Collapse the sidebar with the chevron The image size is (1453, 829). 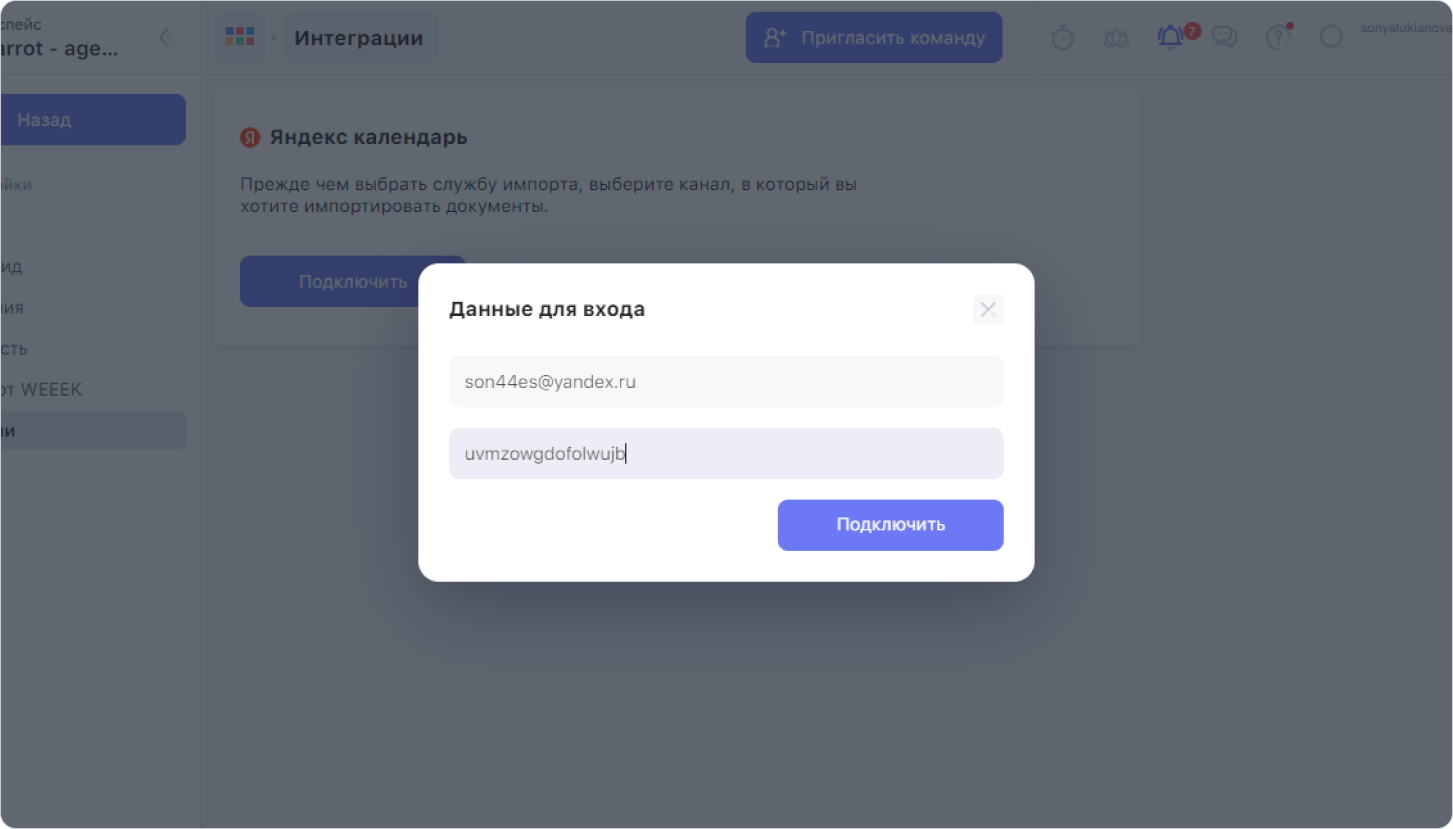tap(166, 38)
